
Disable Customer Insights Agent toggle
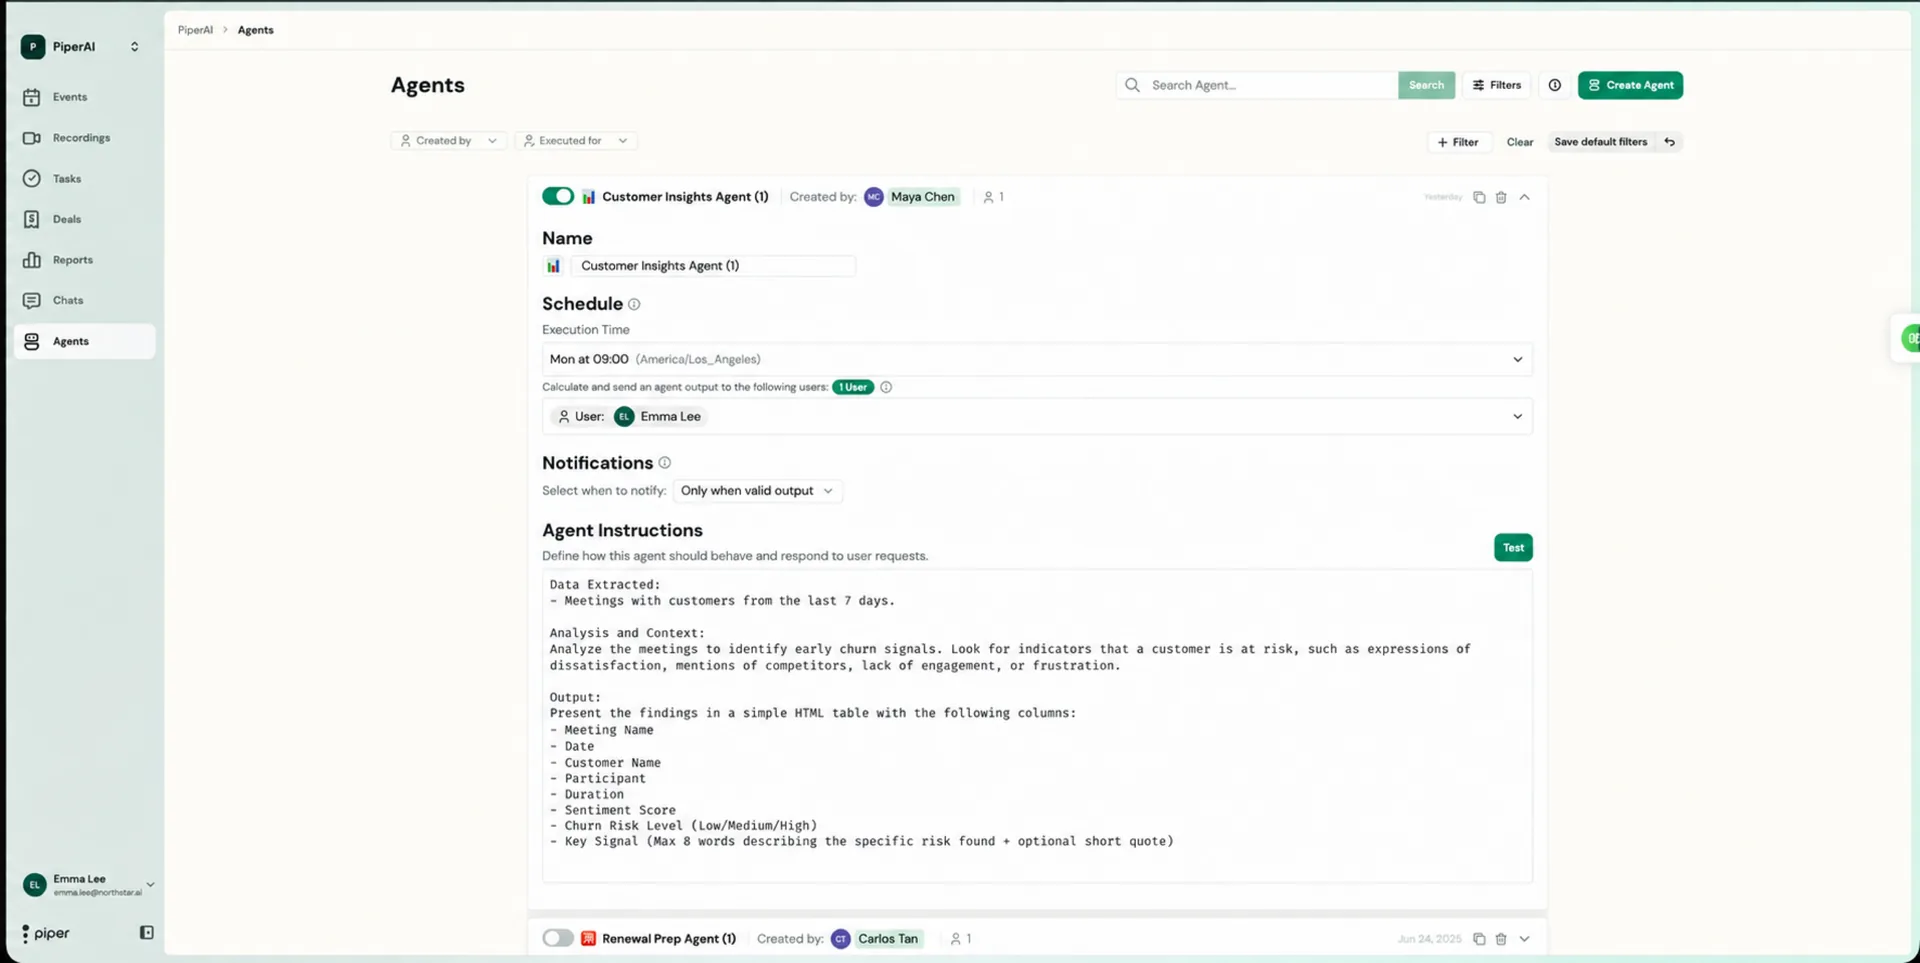pyautogui.click(x=558, y=196)
